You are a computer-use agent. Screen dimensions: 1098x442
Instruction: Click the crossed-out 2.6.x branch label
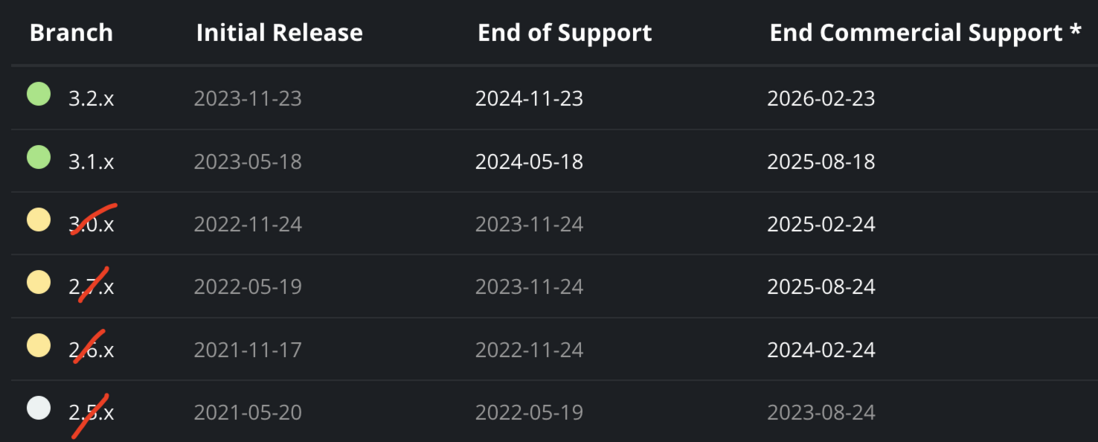tap(91, 350)
